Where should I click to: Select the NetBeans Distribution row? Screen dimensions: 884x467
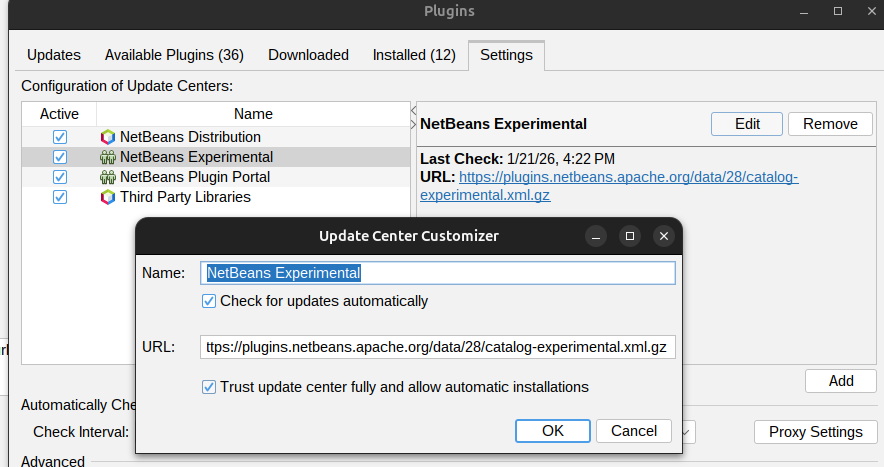coord(216,137)
